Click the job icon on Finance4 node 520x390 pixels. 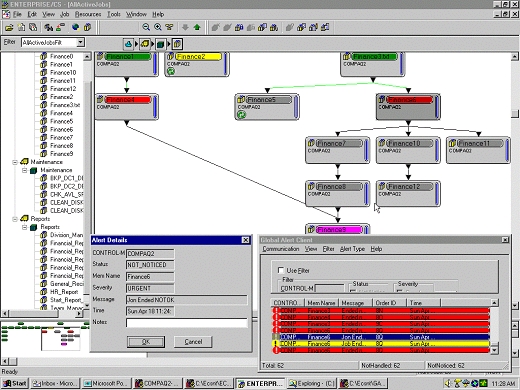(x=100, y=99)
